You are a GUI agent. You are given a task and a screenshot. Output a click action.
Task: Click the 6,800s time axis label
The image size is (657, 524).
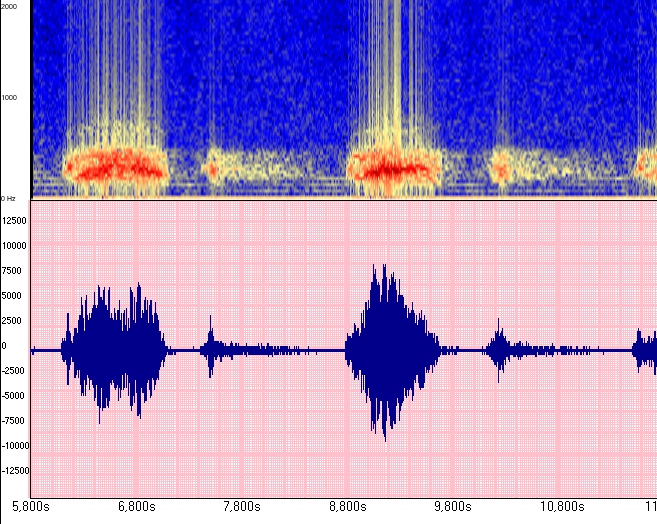tap(136, 506)
